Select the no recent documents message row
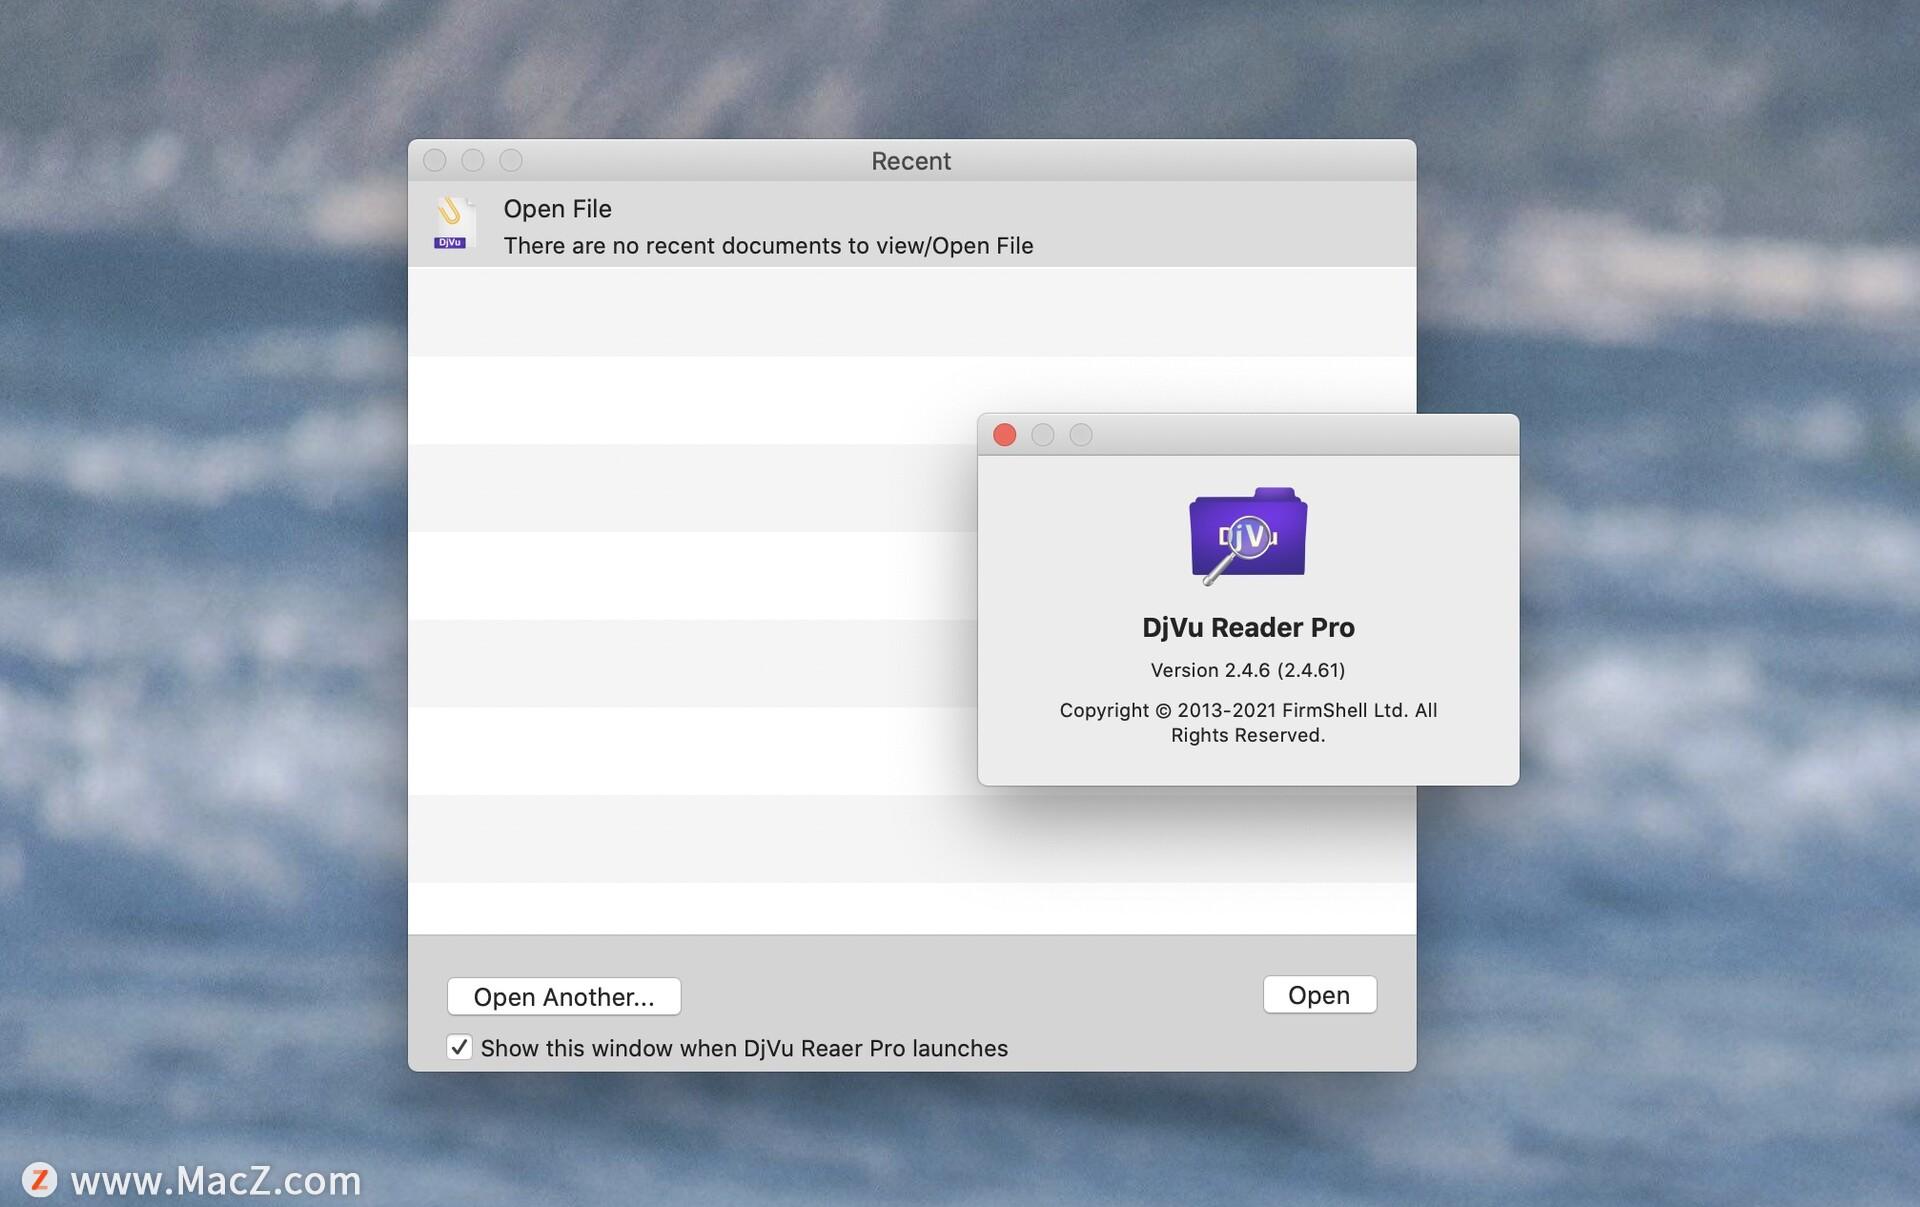This screenshot has width=1920, height=1207. [x=768, y=245]
